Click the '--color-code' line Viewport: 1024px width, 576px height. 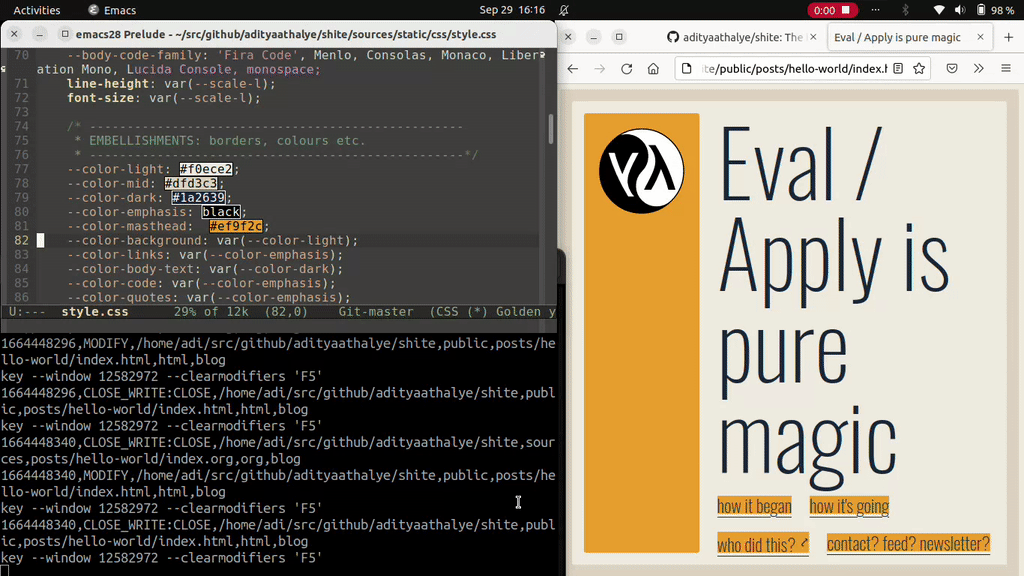201,283
